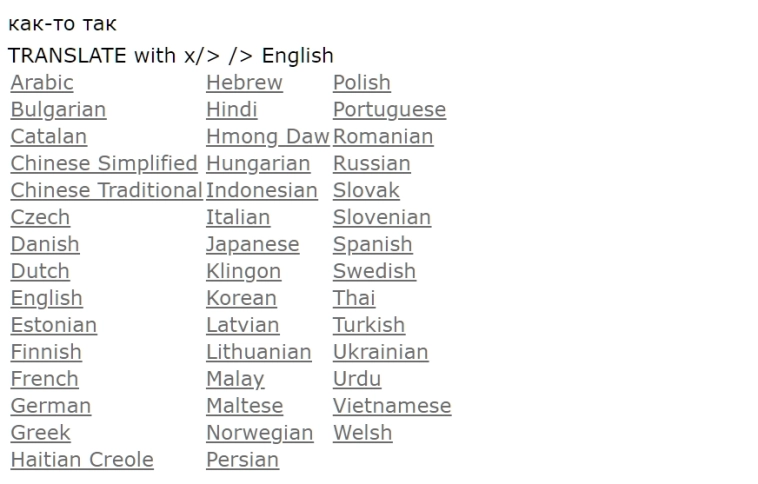
Task: Select English as the translation language
Action: (47, 299)
